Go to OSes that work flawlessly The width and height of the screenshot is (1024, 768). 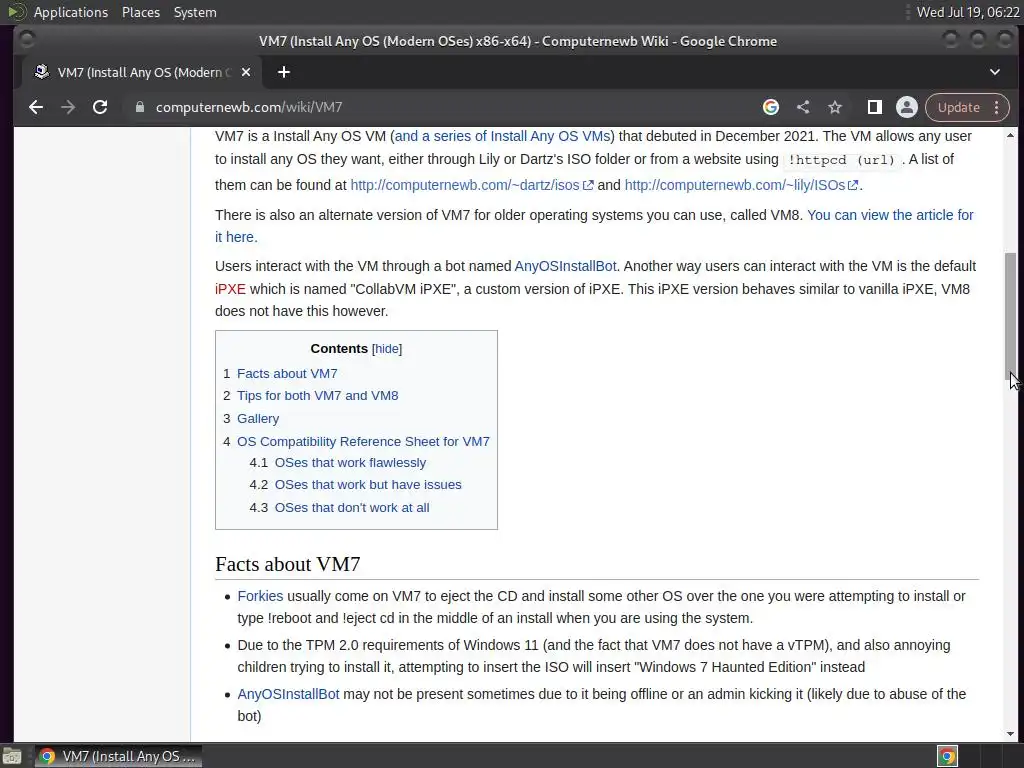350,462
